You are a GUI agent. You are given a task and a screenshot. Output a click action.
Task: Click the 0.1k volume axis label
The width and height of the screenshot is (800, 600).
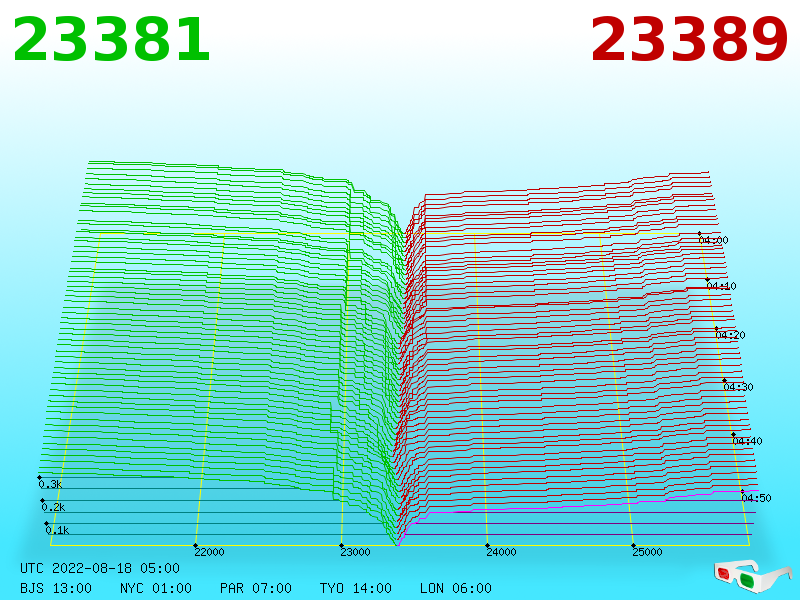pos(57,530)
